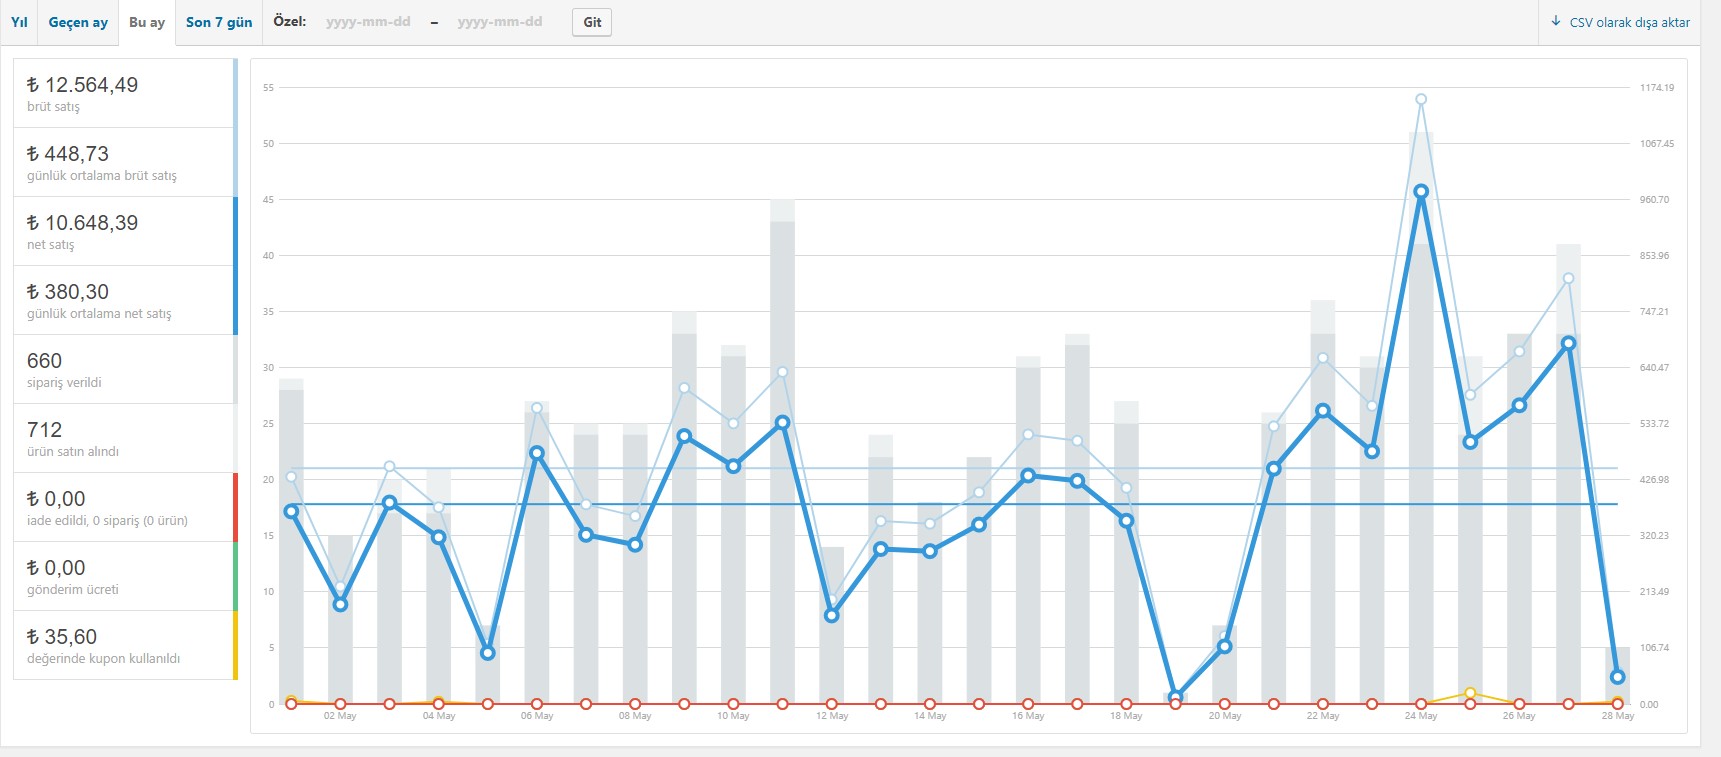Focus the custom range end date field
The image size is (1721, 757).
pyautogui.click(x=501, y=22)
